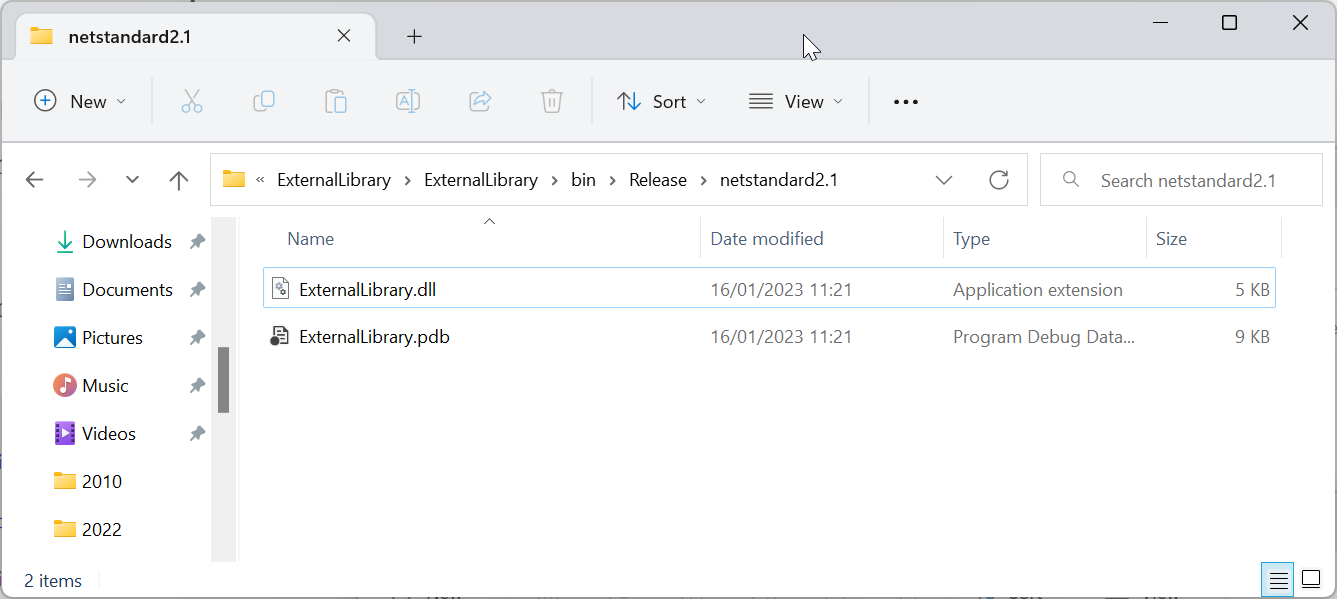1337x599 pixels.
Task: Click the pin icon beside Pictures
Action: click(x=197, y=337)
